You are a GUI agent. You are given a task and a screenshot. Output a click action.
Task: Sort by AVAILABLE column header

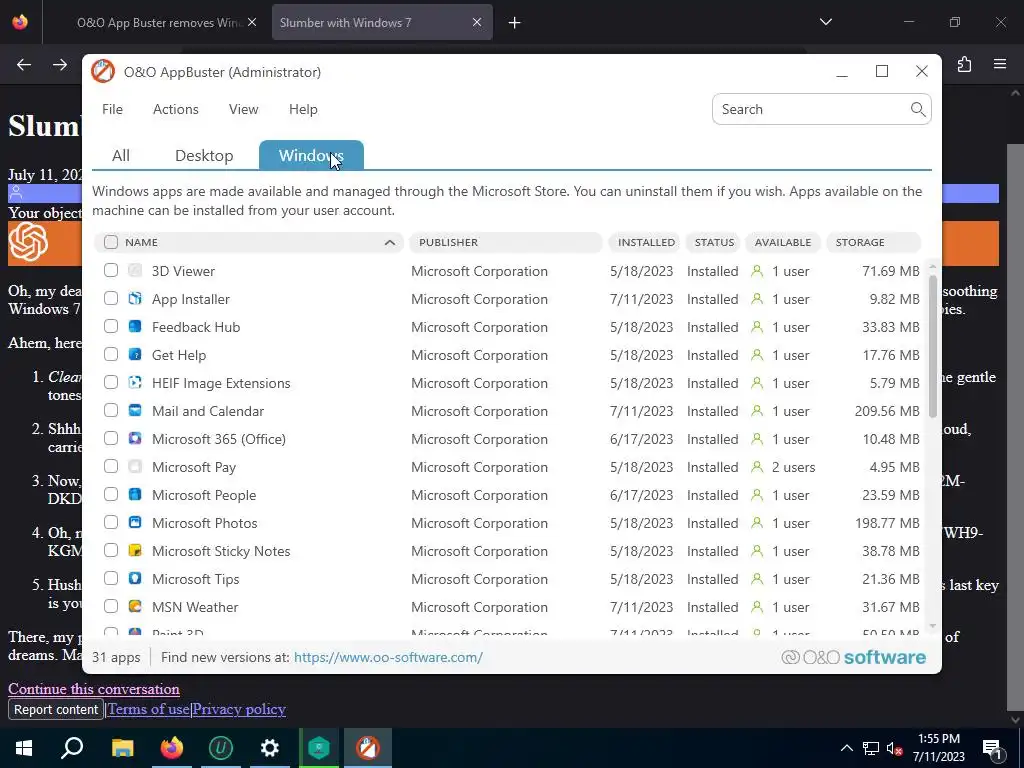[x=782, y=242]
